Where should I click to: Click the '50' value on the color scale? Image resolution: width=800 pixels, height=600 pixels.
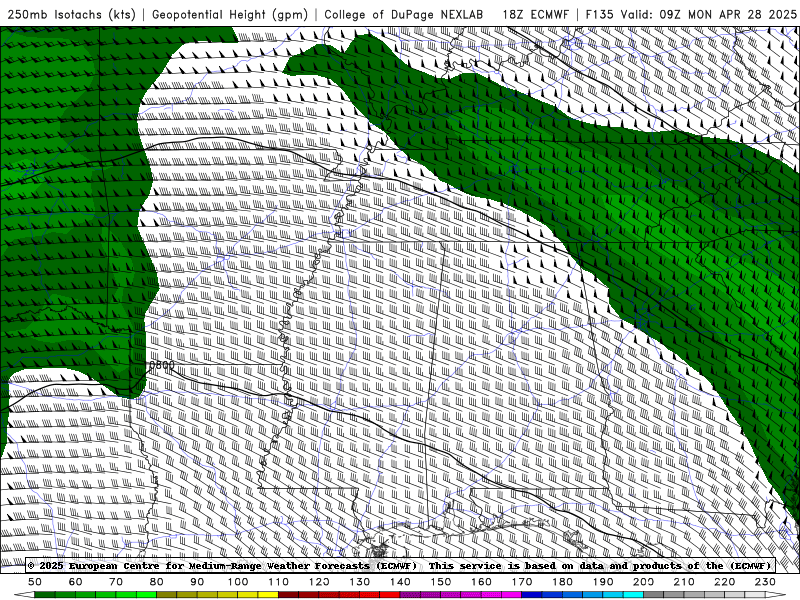pyautogui.click(x=35, y=582)
